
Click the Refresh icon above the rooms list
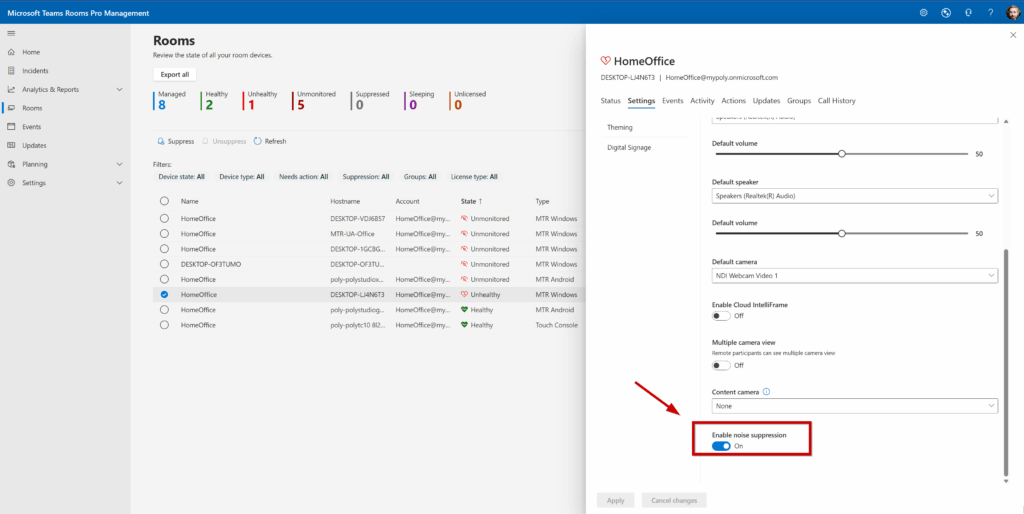pyautogui.click(x=258, y=141)
